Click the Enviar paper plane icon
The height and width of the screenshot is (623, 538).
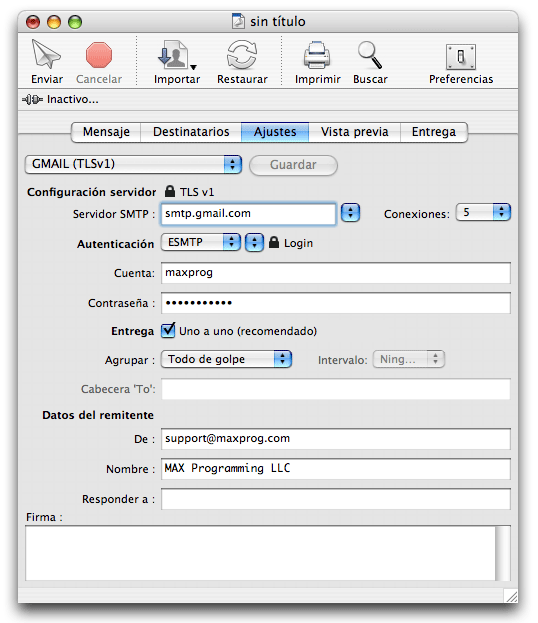46,54
